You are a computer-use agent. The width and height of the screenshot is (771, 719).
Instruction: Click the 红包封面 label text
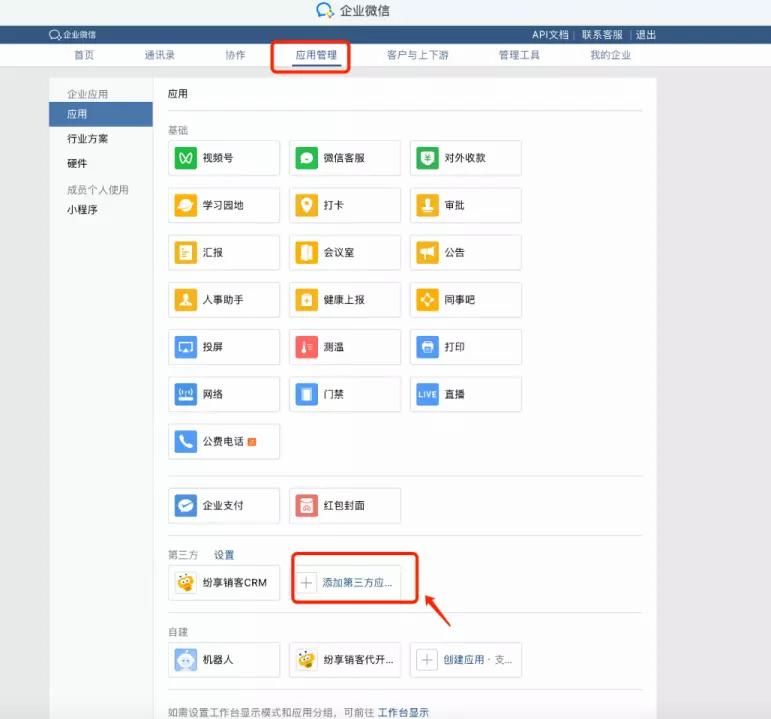tap(344, 505)
